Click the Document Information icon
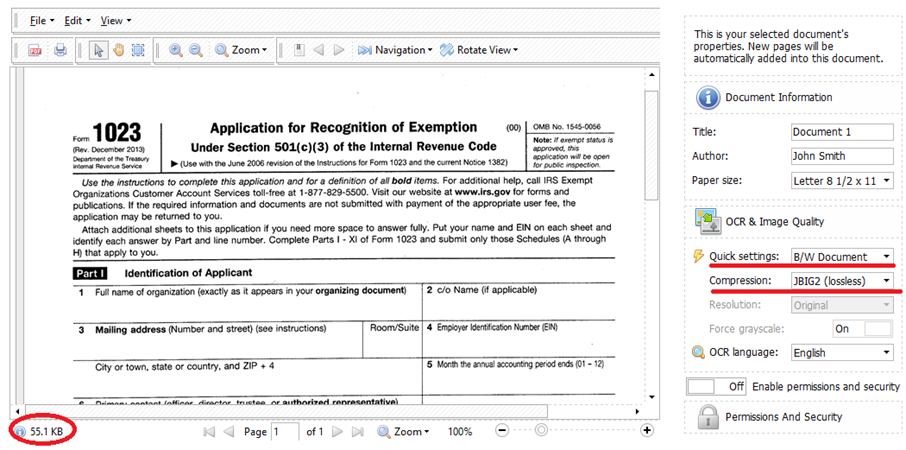Viewport: 906px width, 450px height. pos(707,97)
